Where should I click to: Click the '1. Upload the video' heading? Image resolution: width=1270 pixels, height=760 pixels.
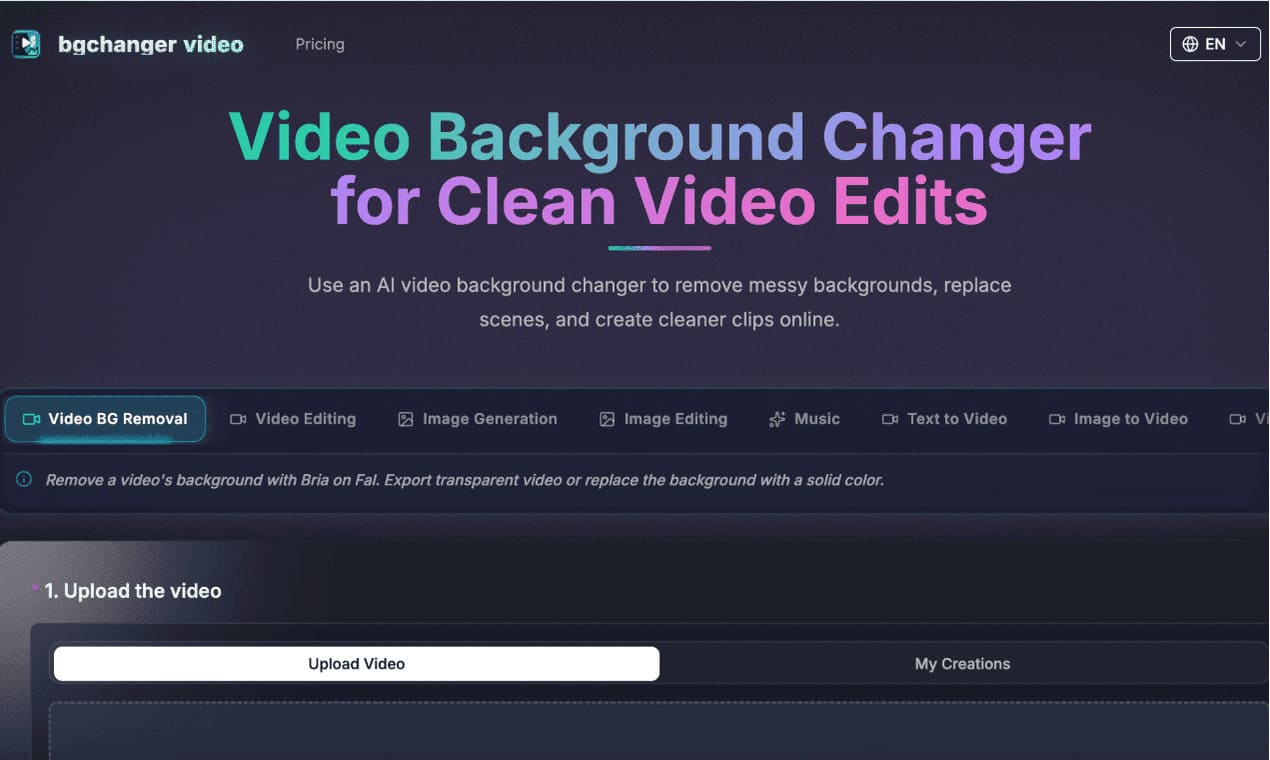[x=133, y=591]
